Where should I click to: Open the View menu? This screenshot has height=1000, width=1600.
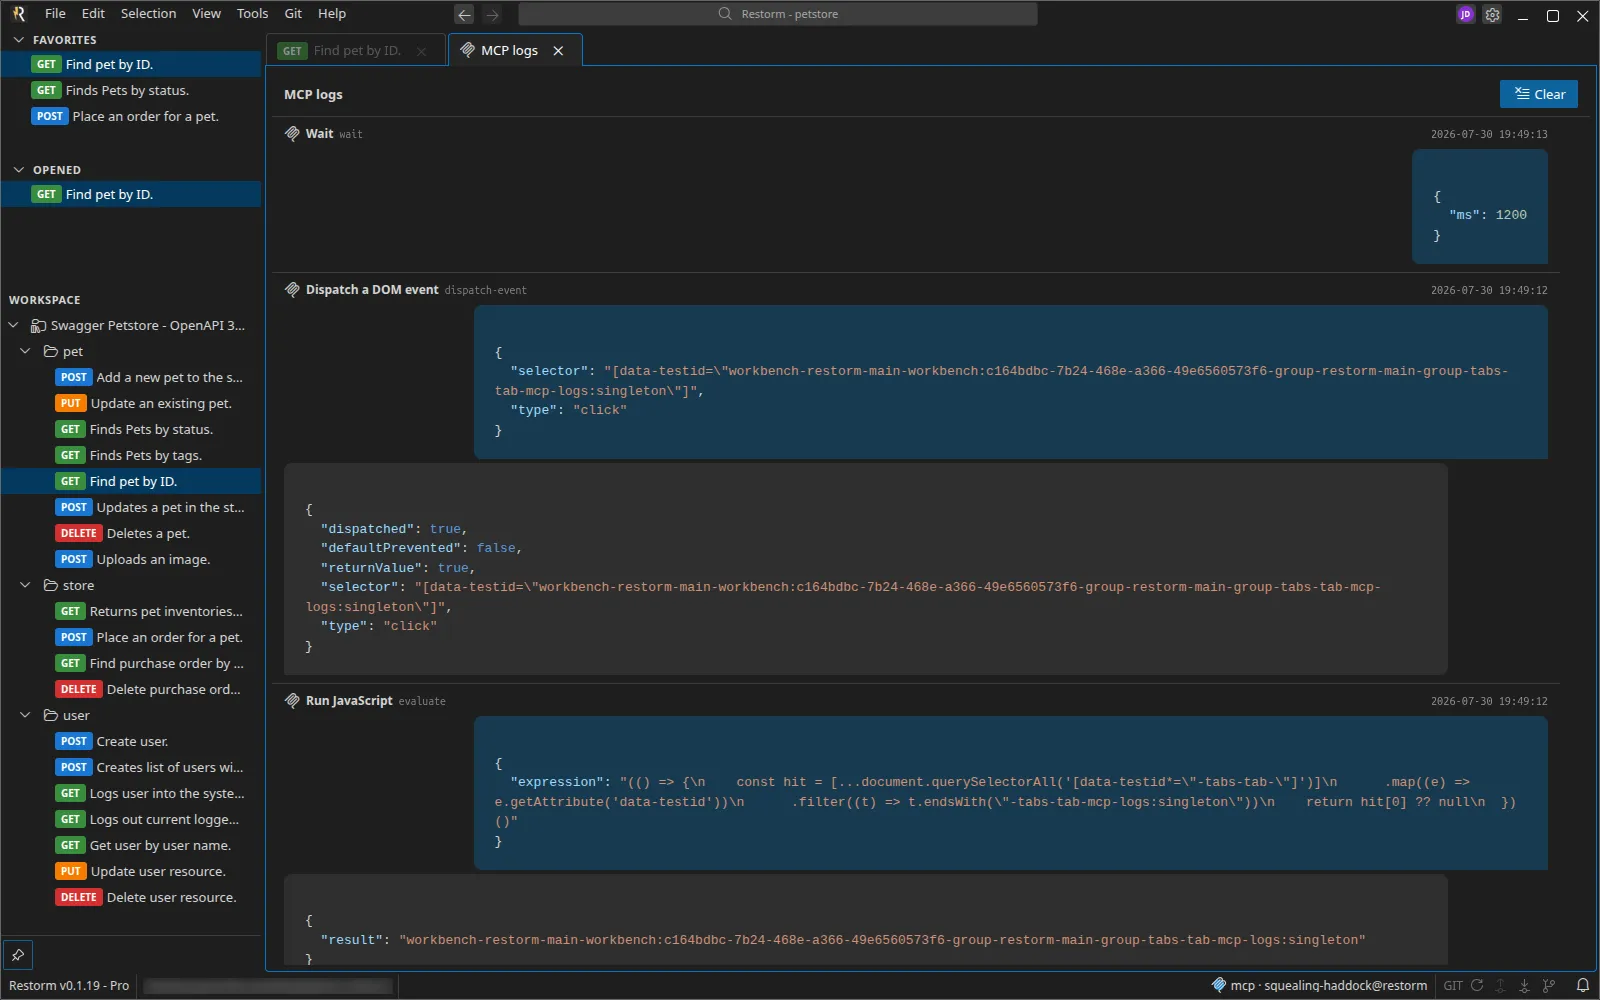click(206, 14)
